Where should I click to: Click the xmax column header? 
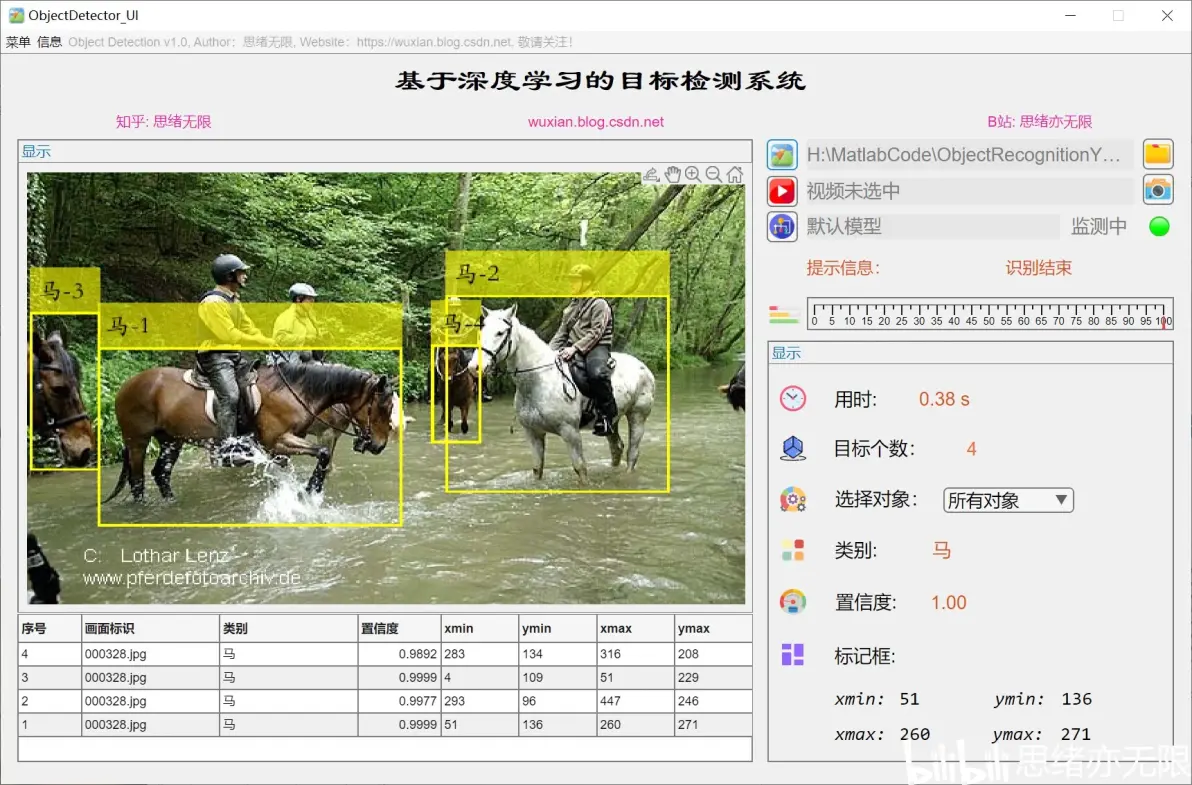pos(636,628)
